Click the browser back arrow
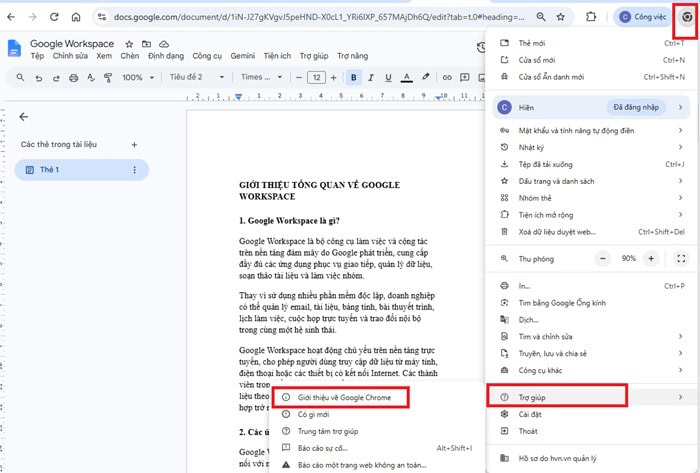The width and height of the screenshot is (700, 473). point(11,17)
